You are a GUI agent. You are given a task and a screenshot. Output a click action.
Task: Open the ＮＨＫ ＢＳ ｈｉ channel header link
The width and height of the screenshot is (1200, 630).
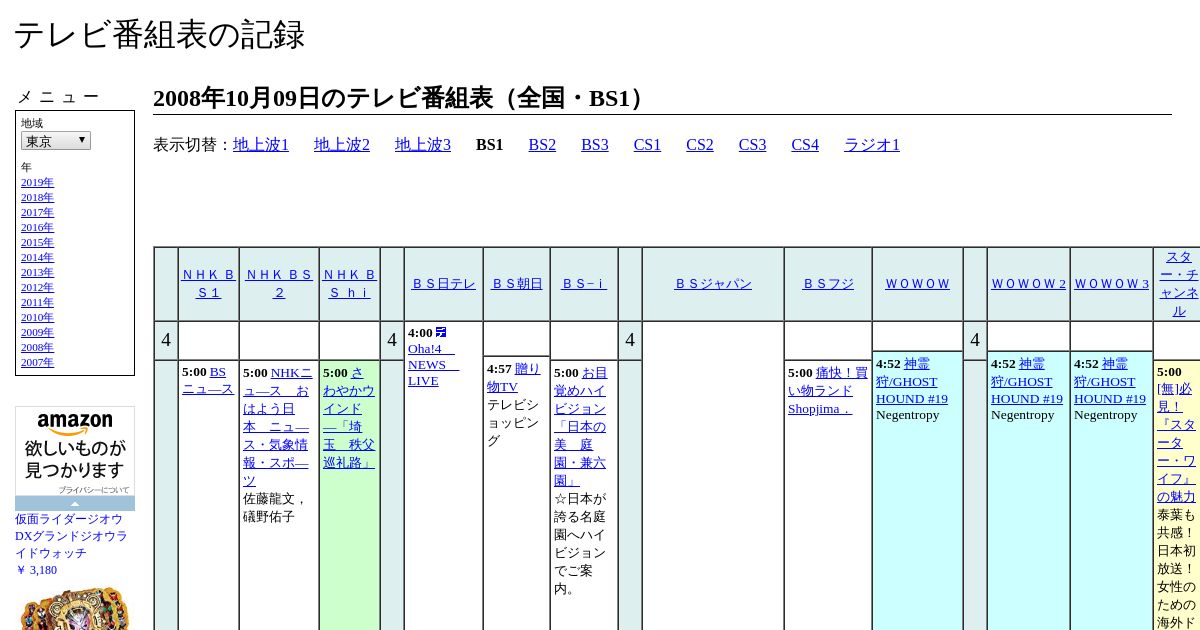click(349, 283)
